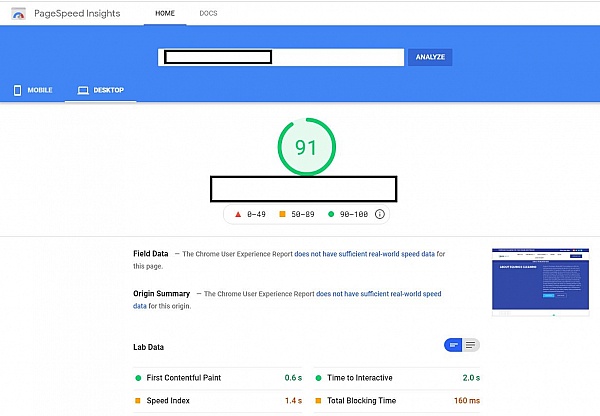Click the 0.6 s value

[x=293, y=378]
